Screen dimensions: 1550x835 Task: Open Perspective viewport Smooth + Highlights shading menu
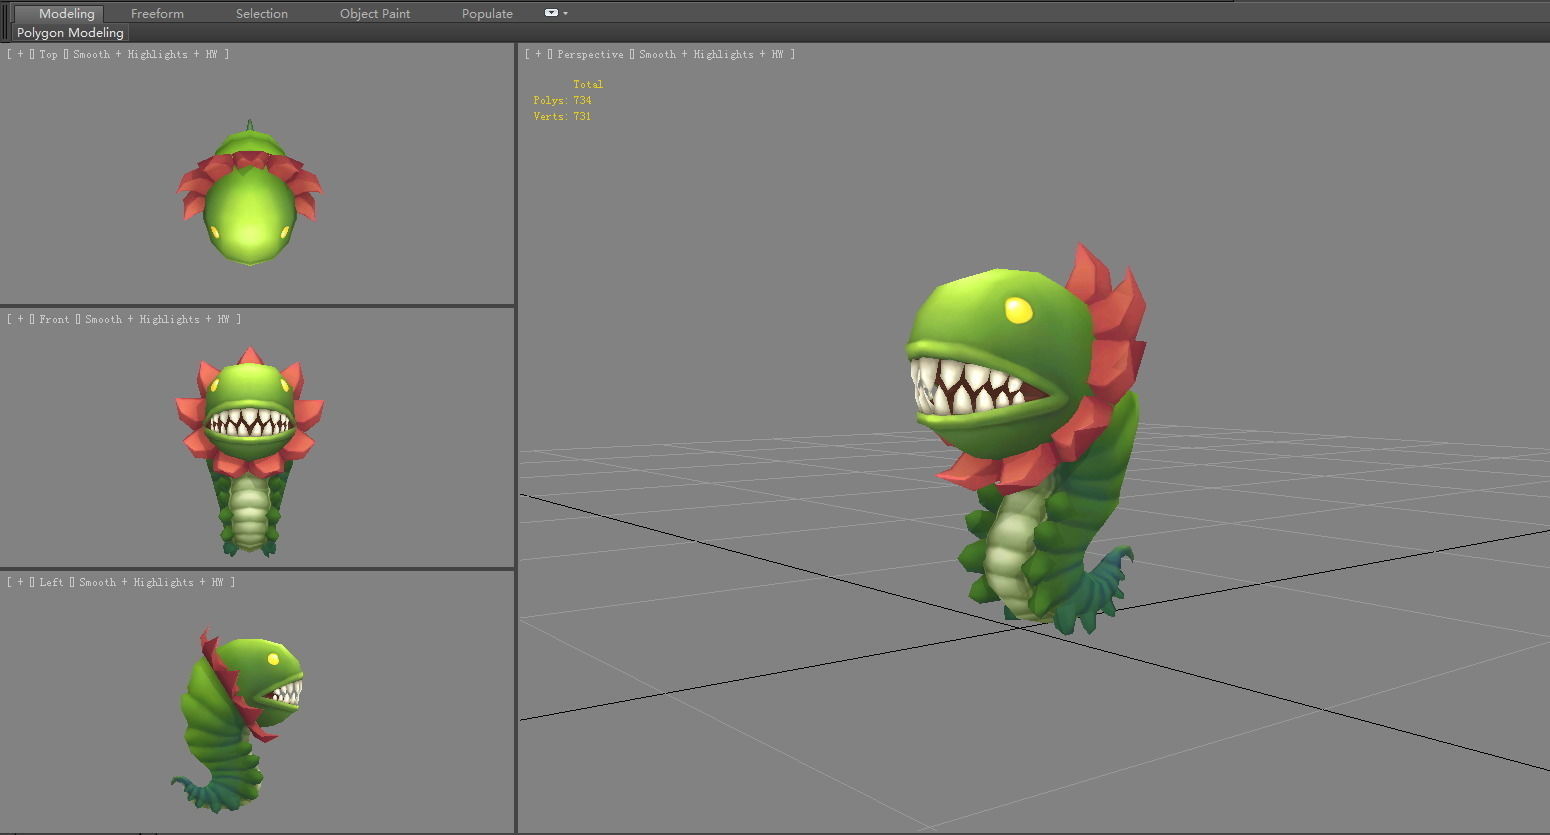711,54
